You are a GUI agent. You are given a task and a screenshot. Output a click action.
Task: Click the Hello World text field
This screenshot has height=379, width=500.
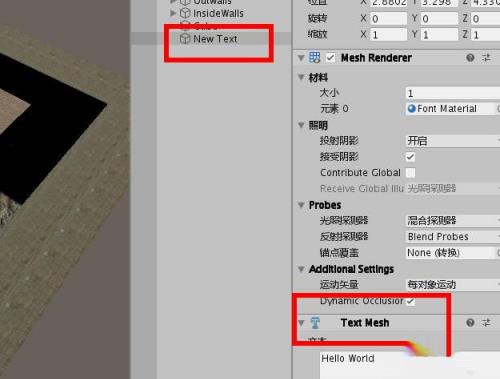[x=410, y=365]
